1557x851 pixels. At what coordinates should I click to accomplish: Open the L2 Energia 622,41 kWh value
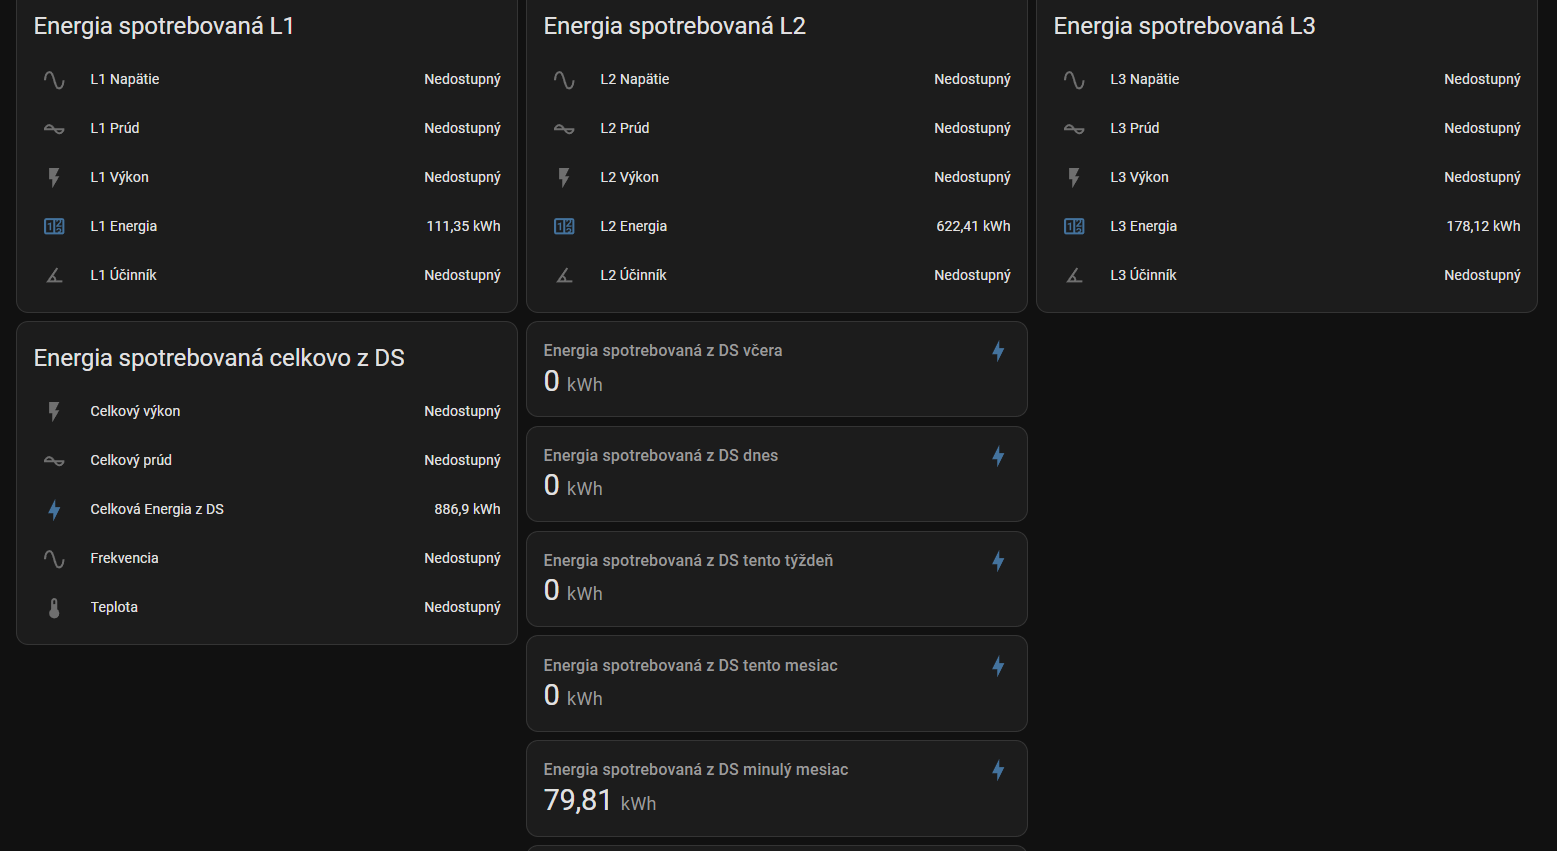tap(973, 227)
